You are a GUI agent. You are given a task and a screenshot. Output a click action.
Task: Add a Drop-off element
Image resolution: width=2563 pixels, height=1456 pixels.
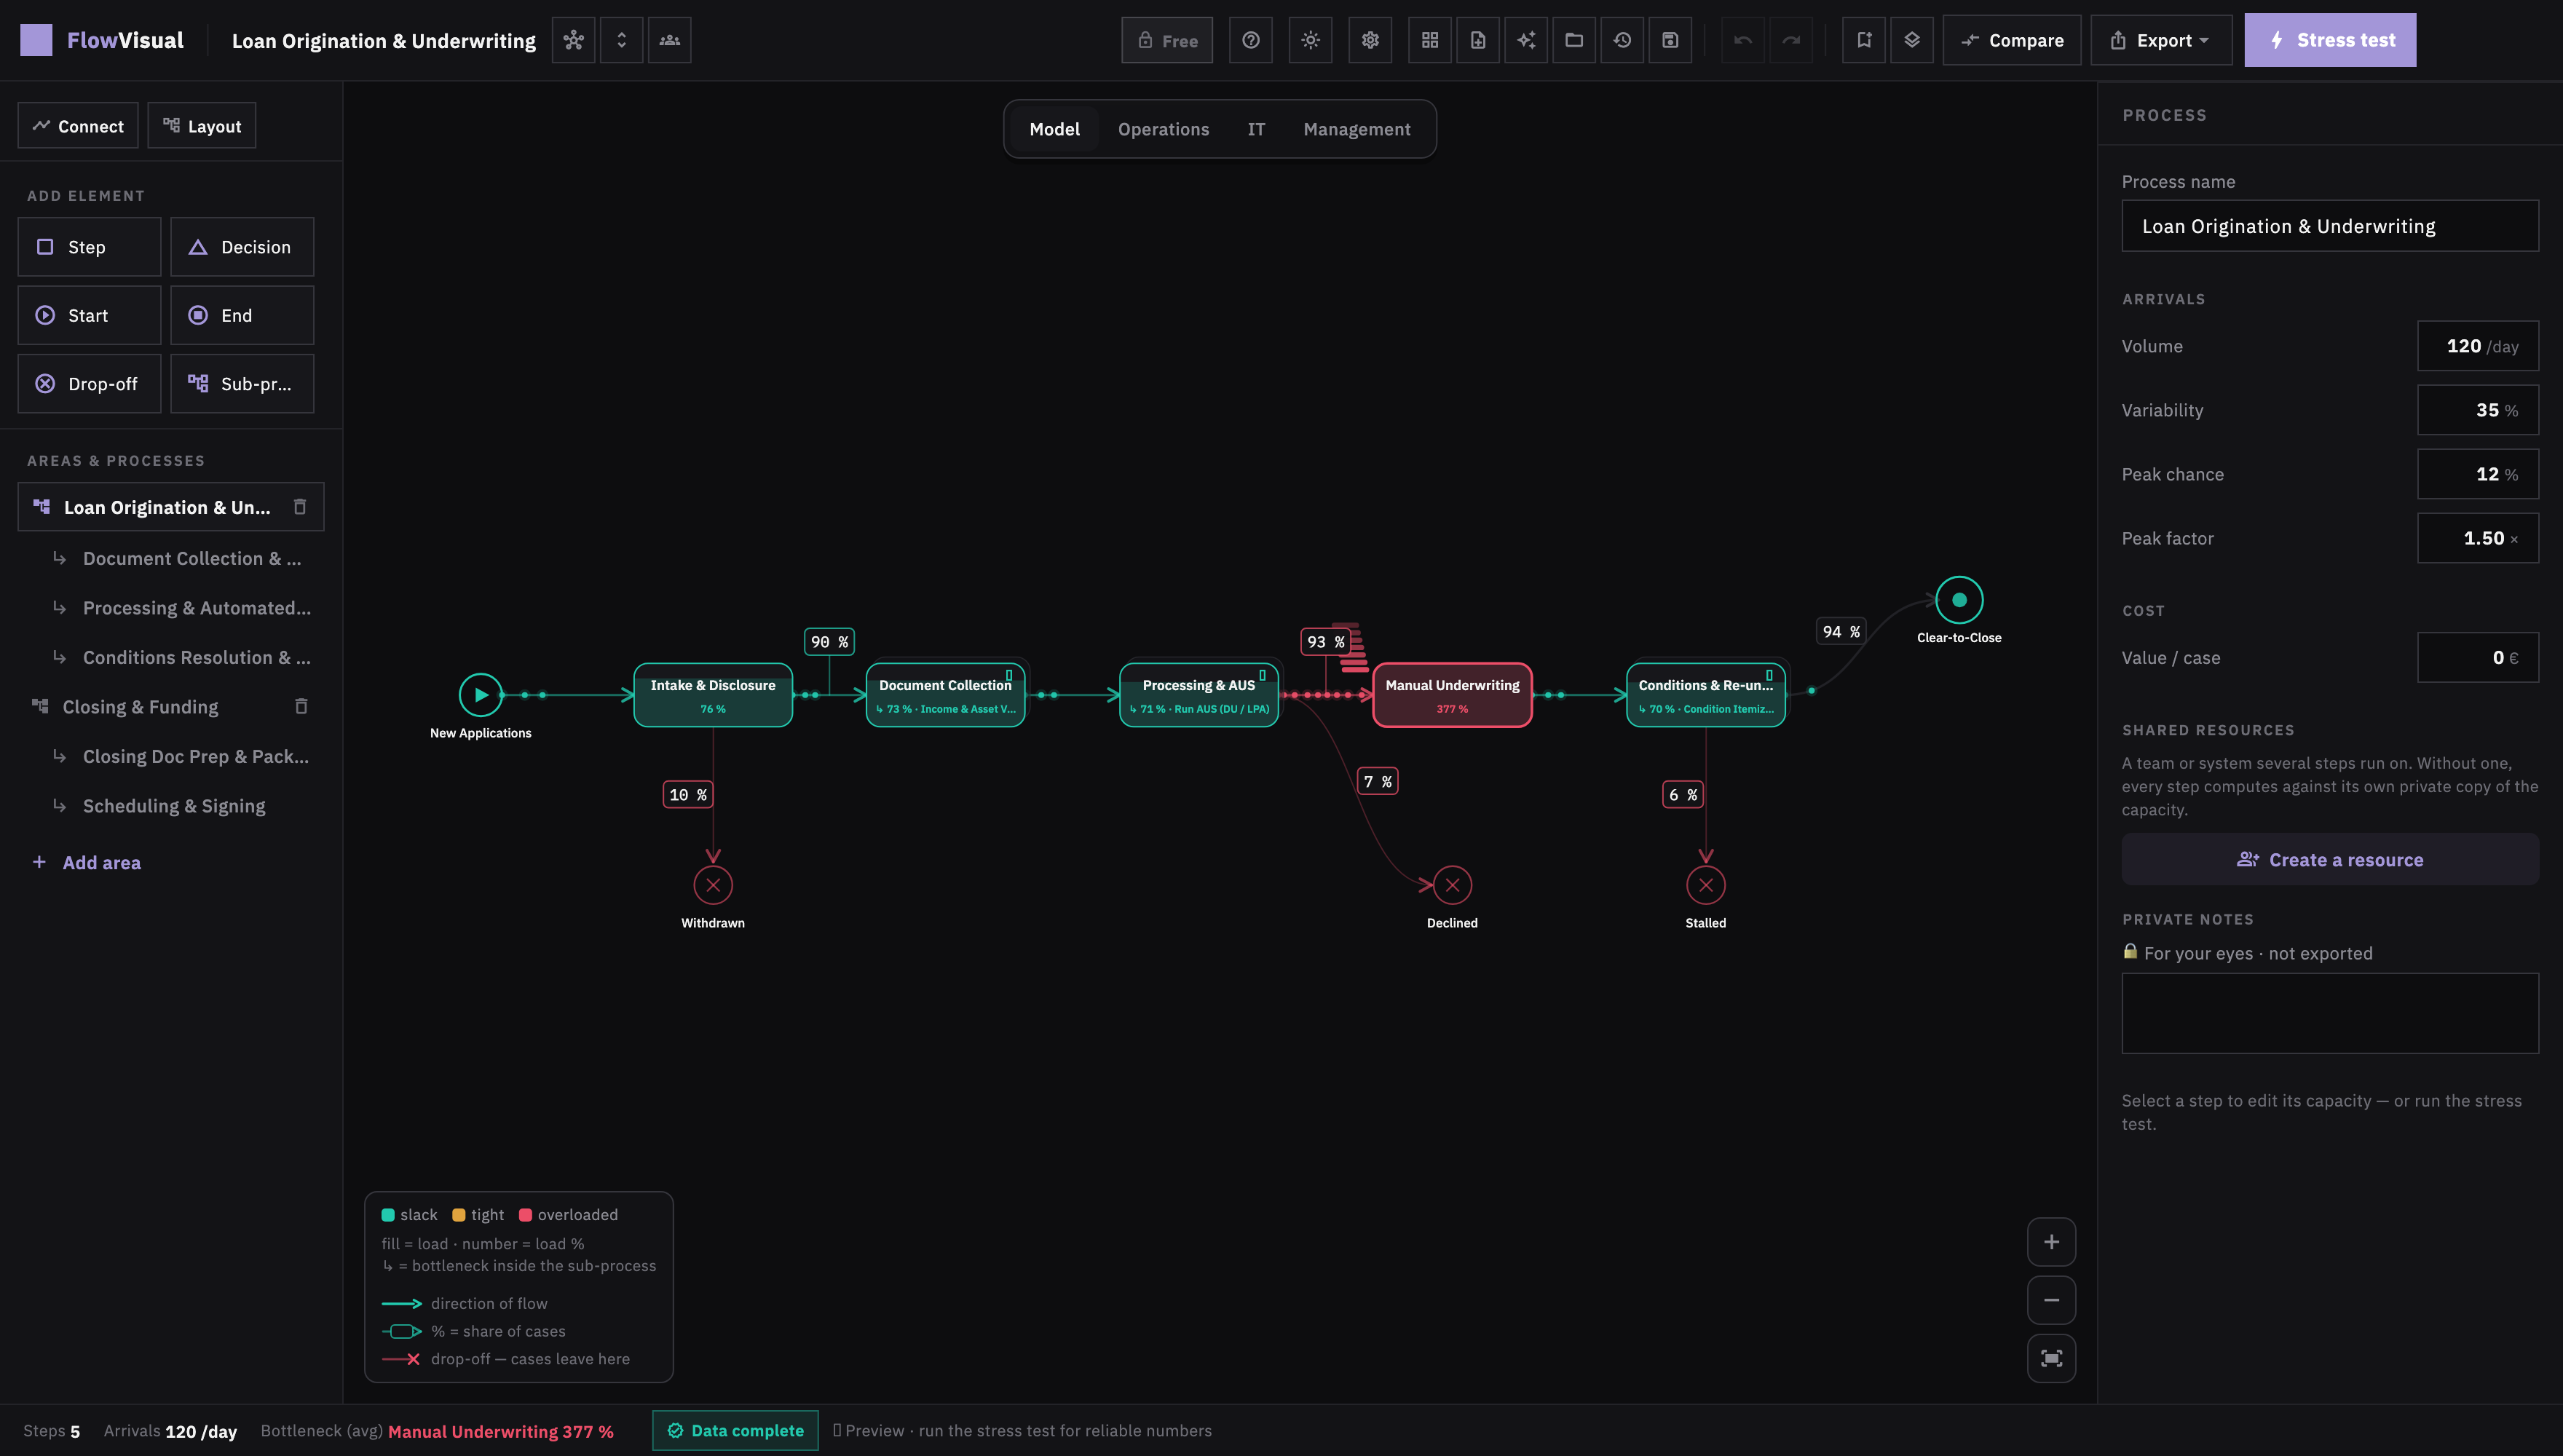tap(89, 384)
